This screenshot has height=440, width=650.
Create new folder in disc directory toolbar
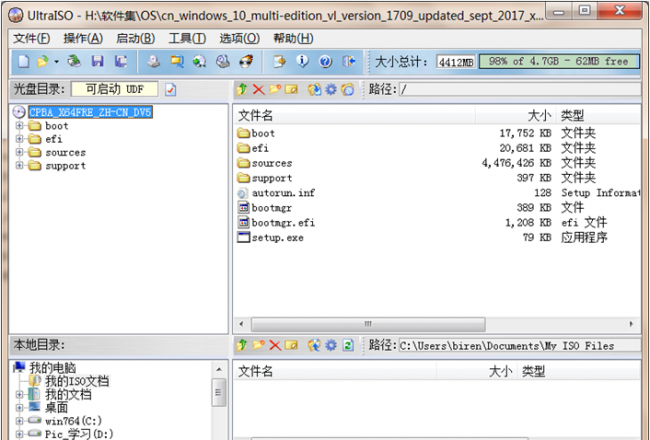pyautogui.click(x=275, y=89)
